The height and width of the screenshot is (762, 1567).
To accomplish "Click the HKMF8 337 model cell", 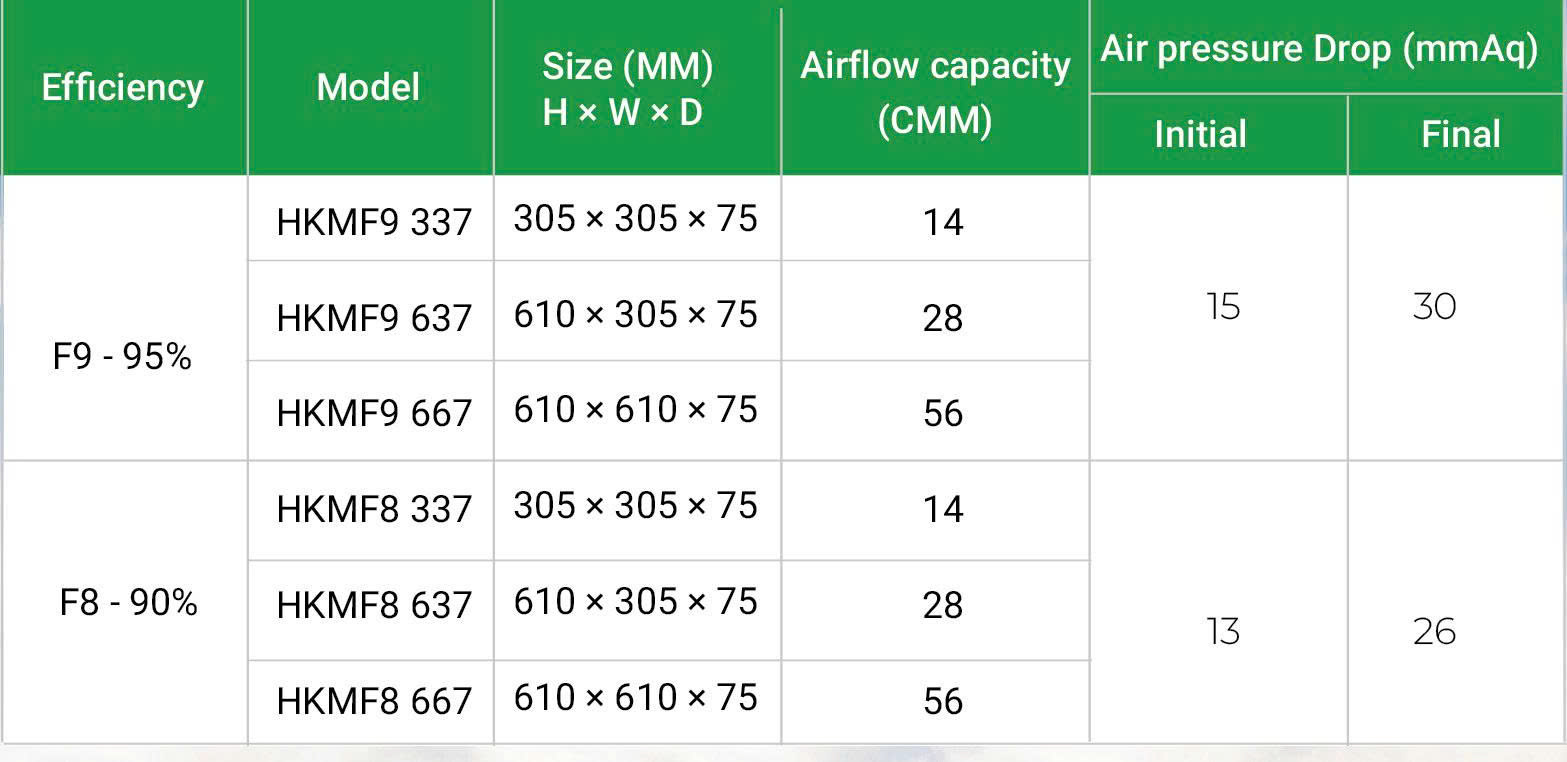I will pos(373,509).
